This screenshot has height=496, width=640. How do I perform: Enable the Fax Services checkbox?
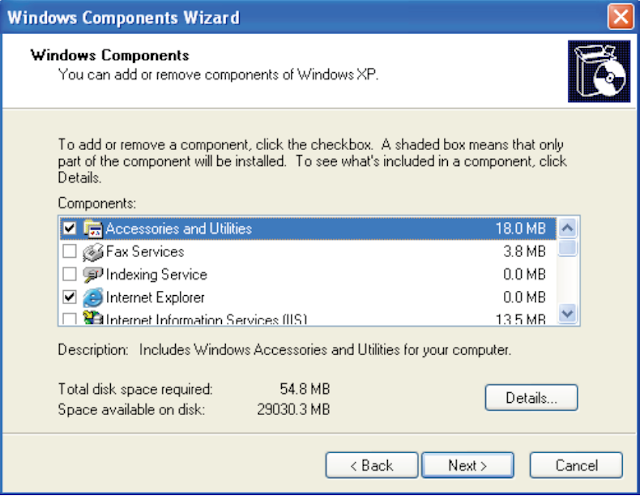pos(69,252)
